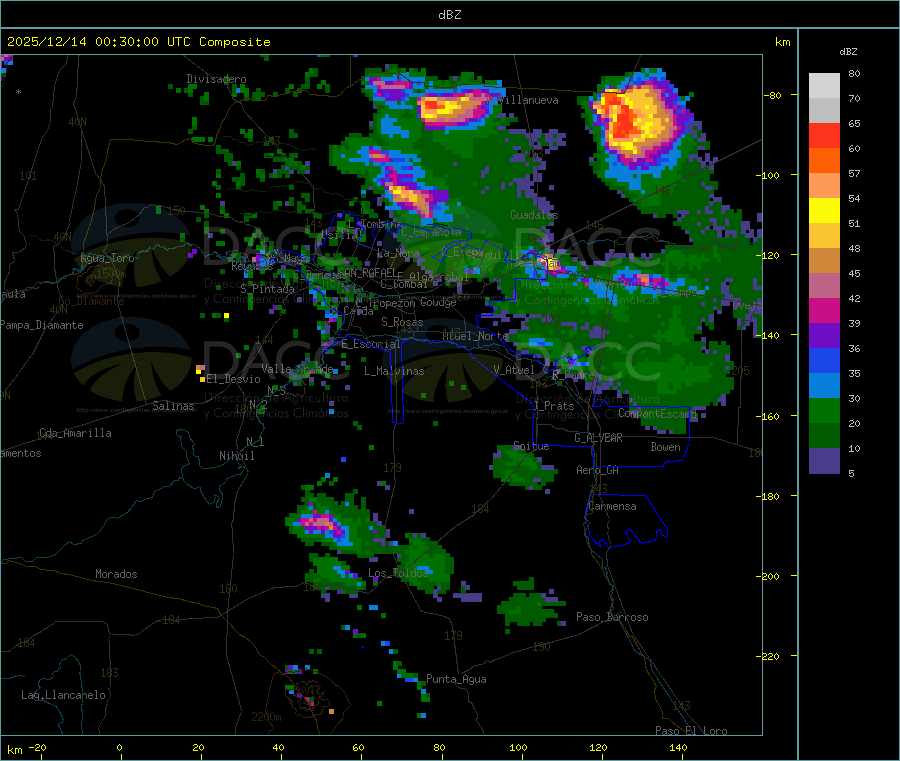Select the 'Divisadero' map label
This screenshot has width=900, height=761.
pos(216,79)
